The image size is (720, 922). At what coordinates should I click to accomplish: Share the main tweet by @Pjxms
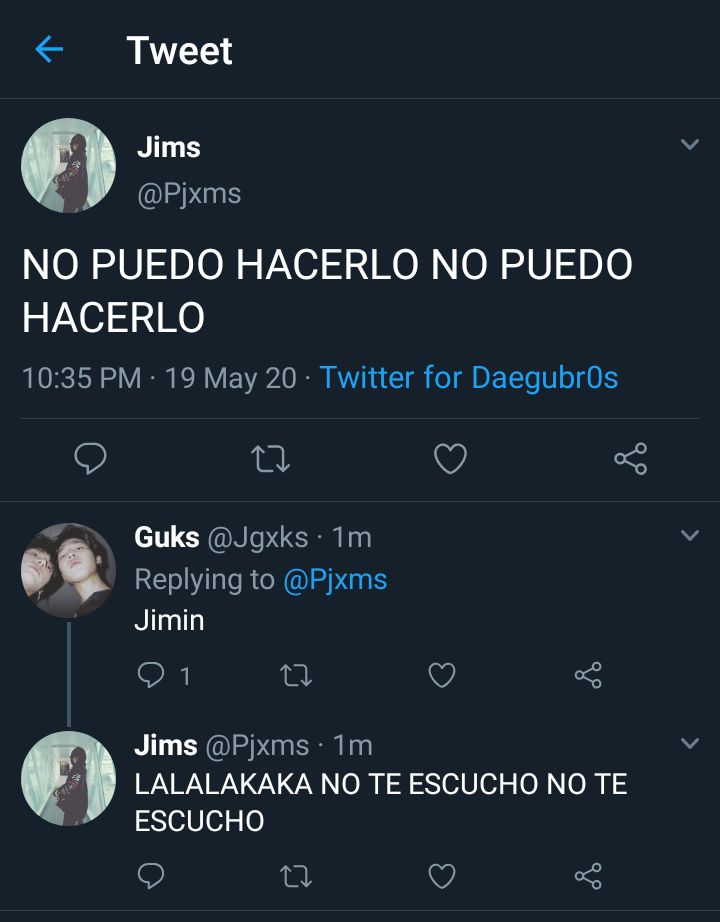(631, 459)
